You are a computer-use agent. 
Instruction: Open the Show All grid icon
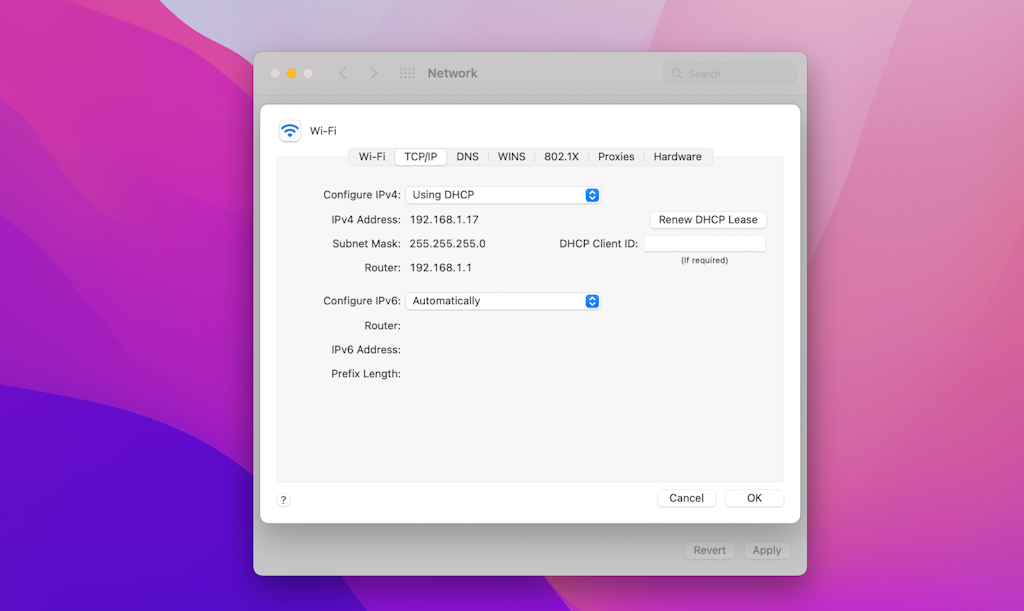[x=407, y=72]
